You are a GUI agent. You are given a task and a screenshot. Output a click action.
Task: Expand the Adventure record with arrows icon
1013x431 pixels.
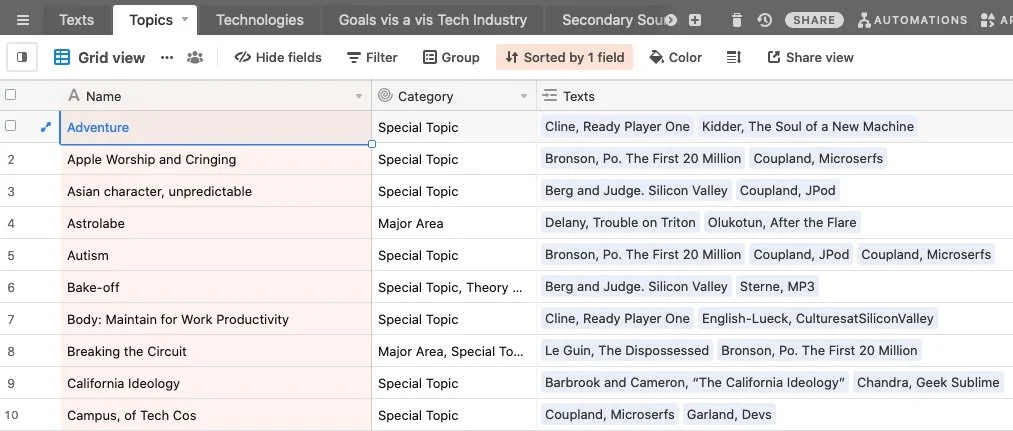pyautogui.click(x=45, y=127)
